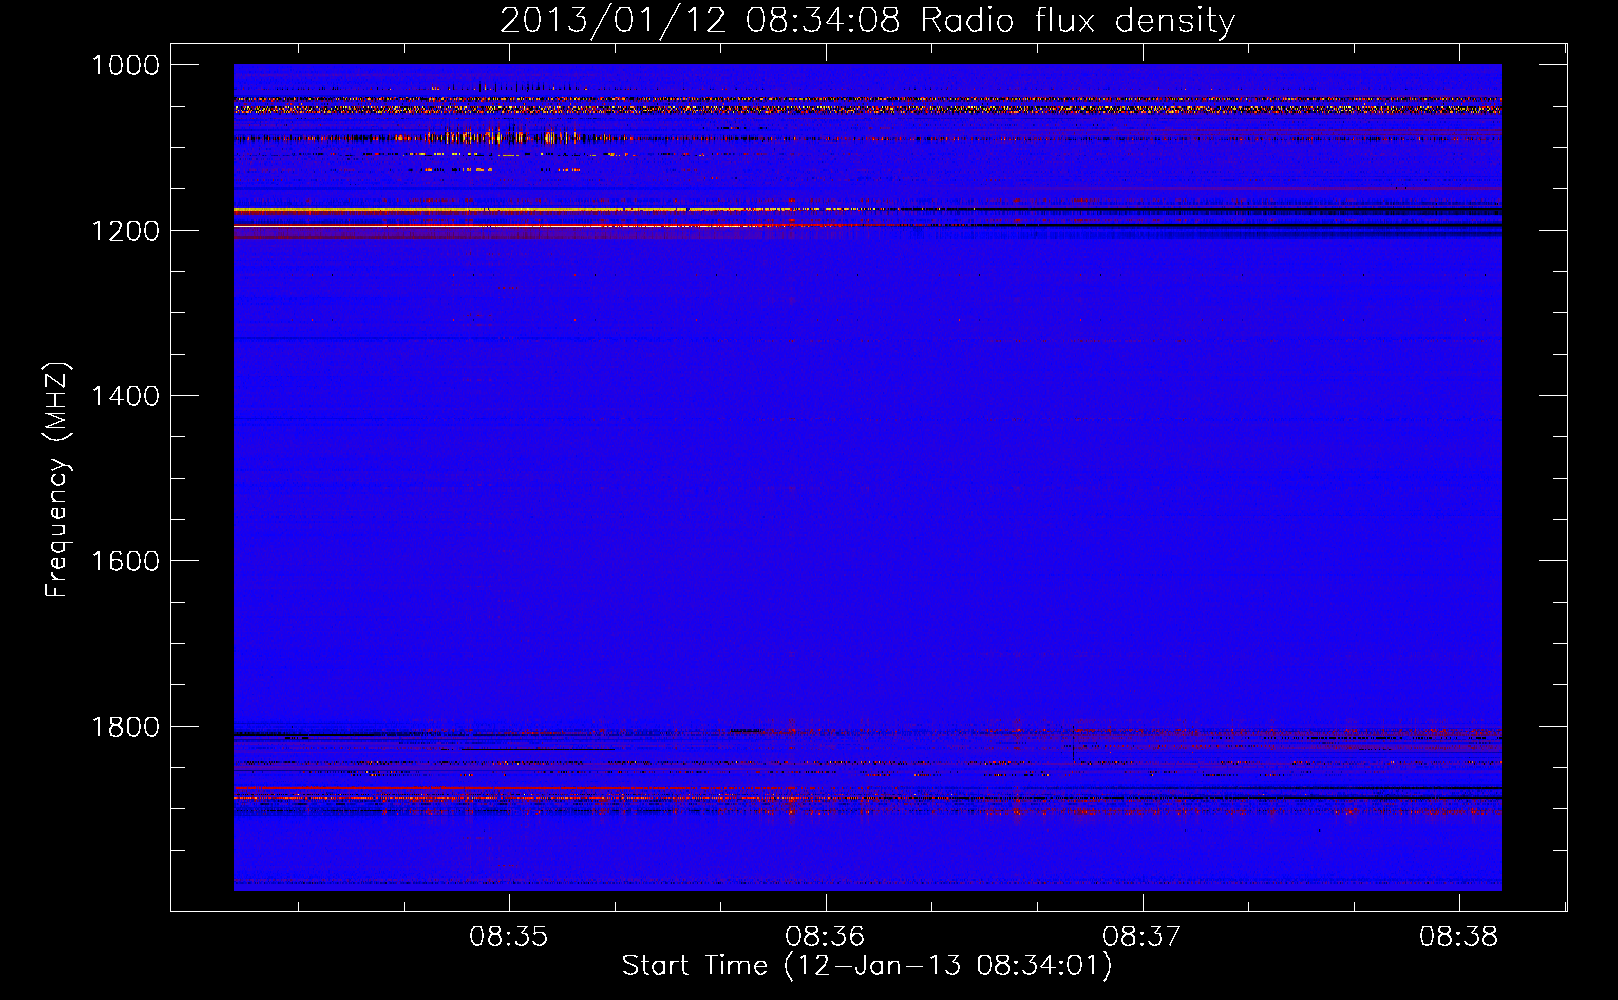This screenshot has height=1000, width=1618.
Task: Click the 08:37 time tick label
Action: (1142, 937)
